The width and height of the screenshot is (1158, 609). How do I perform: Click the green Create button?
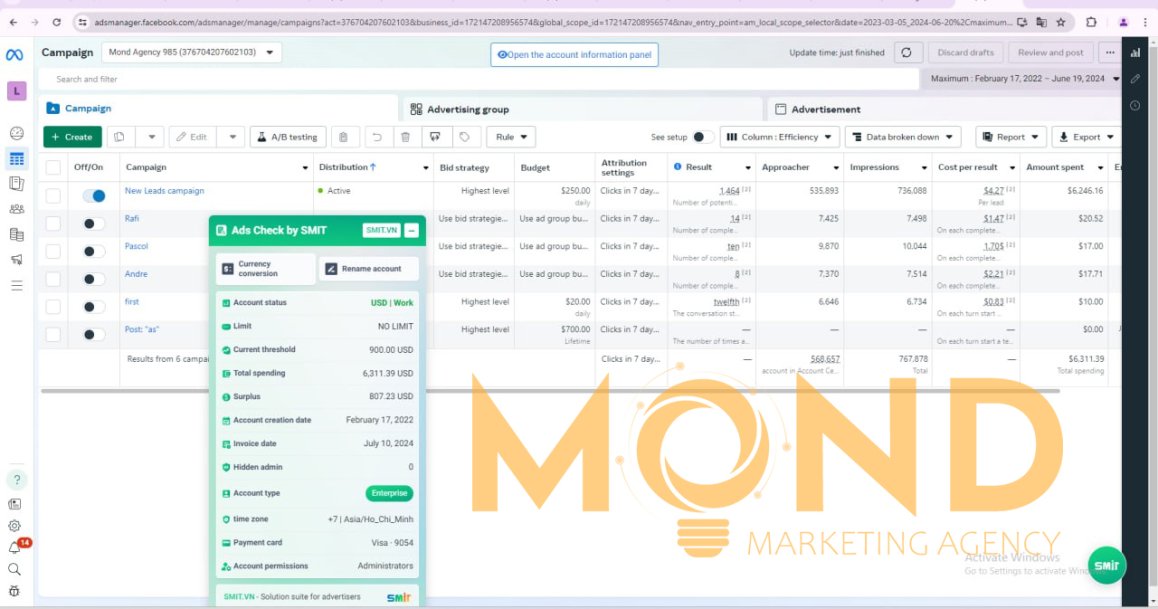[72, 137]
